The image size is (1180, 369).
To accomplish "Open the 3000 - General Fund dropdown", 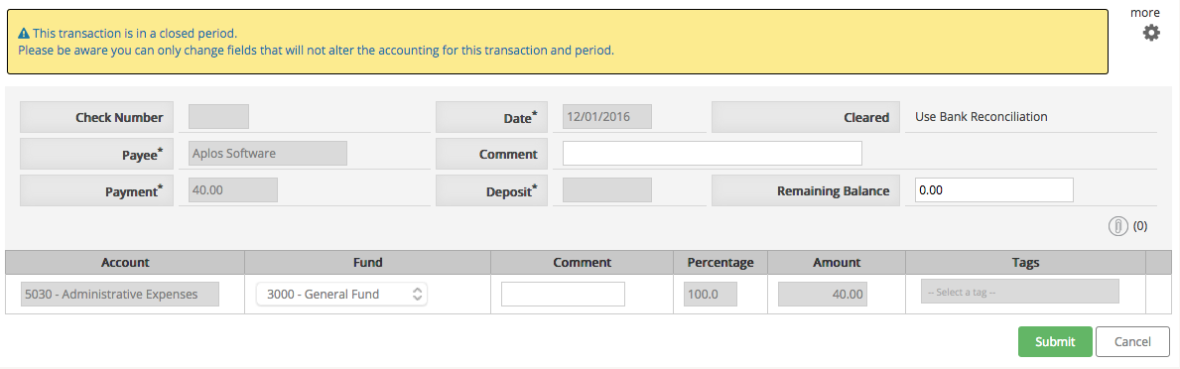I will tap(342, 294).
